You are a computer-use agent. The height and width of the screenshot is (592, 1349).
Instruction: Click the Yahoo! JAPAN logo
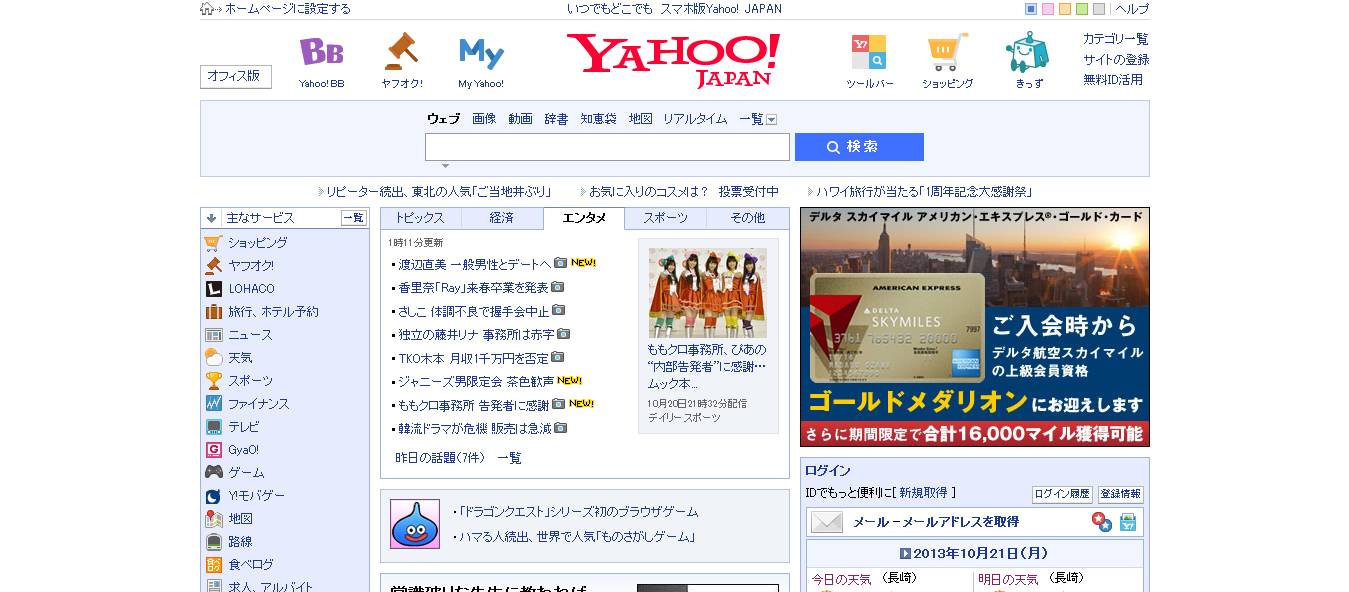coord(673,60)
